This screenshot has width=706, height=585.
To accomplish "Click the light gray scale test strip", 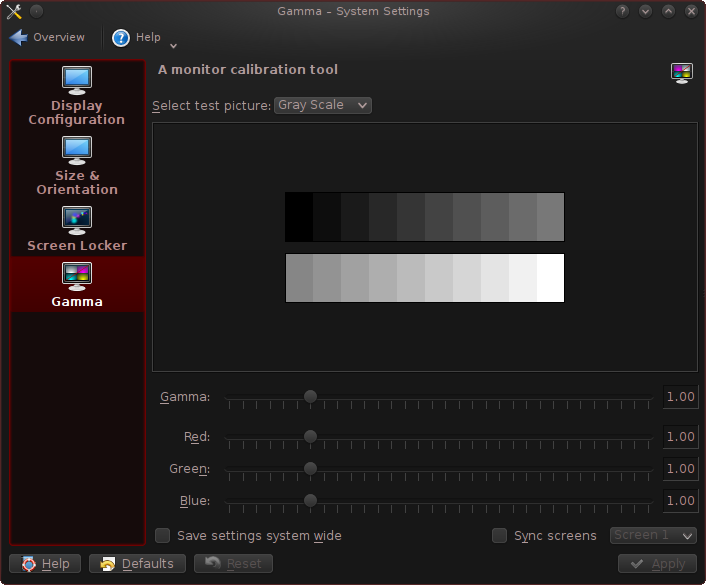I will [425, 278].
